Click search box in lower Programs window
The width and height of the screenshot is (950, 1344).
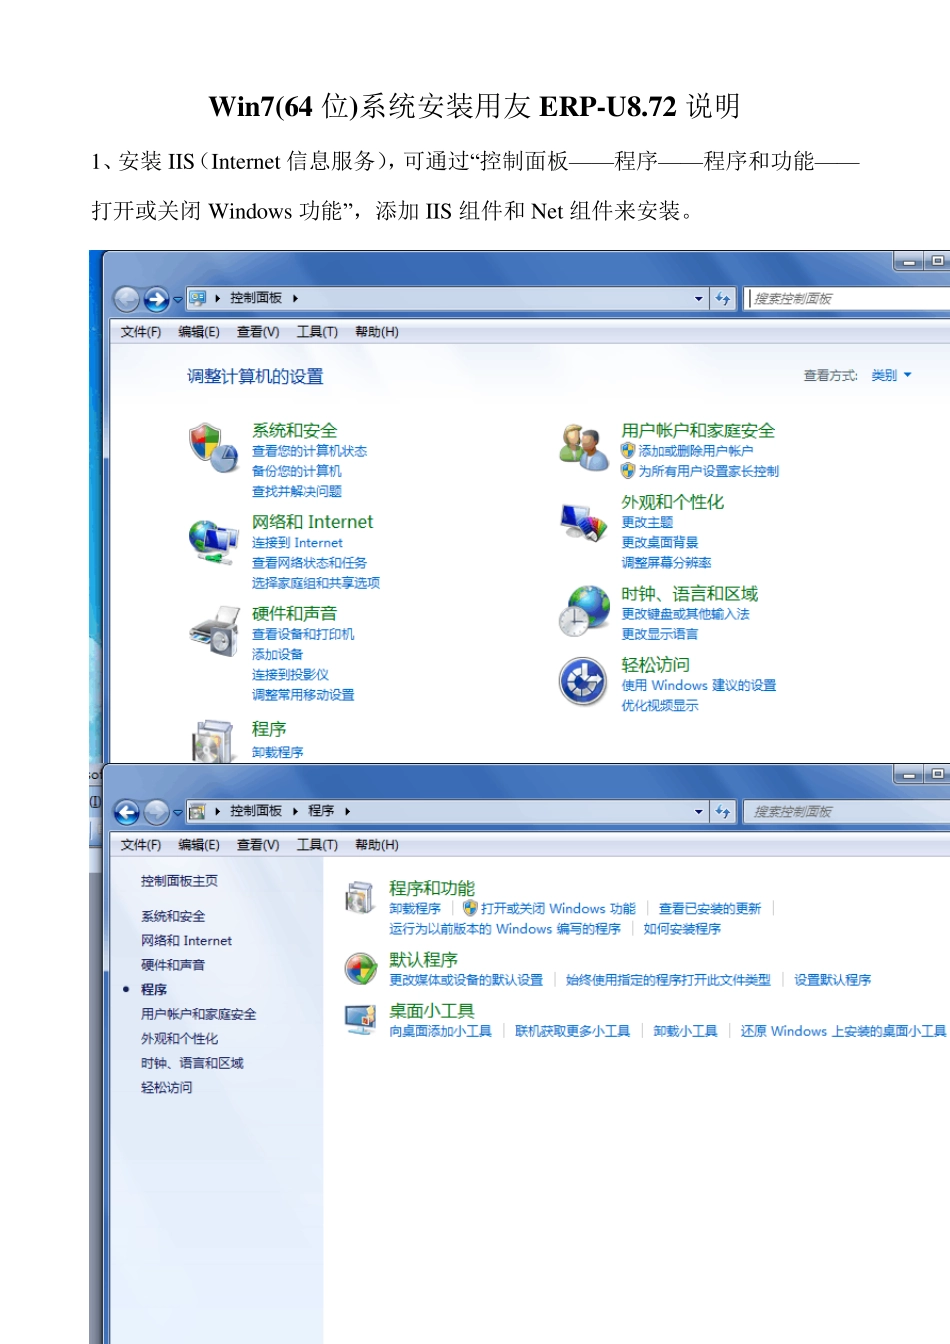point(848,811)
